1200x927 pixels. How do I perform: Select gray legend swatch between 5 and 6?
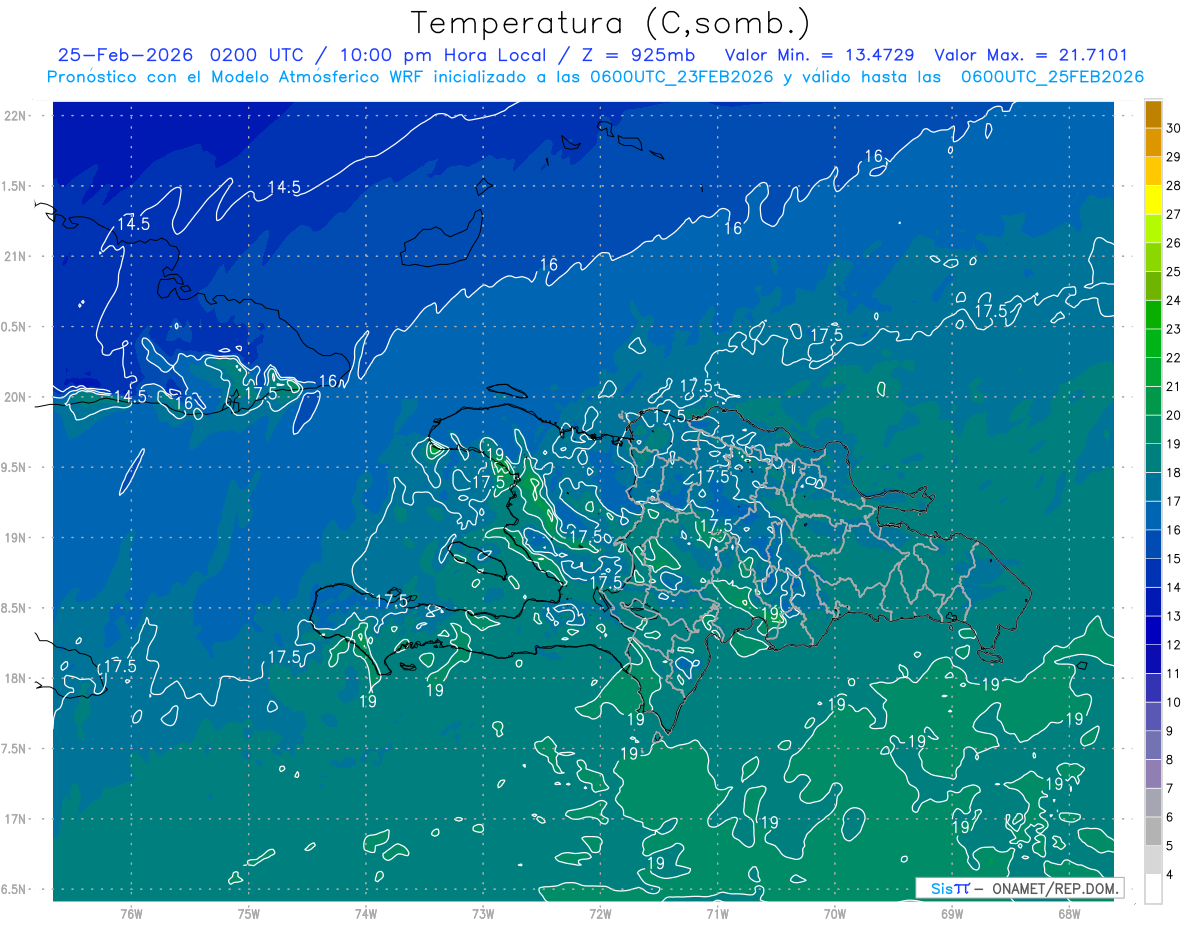(x=1153, y=832)
